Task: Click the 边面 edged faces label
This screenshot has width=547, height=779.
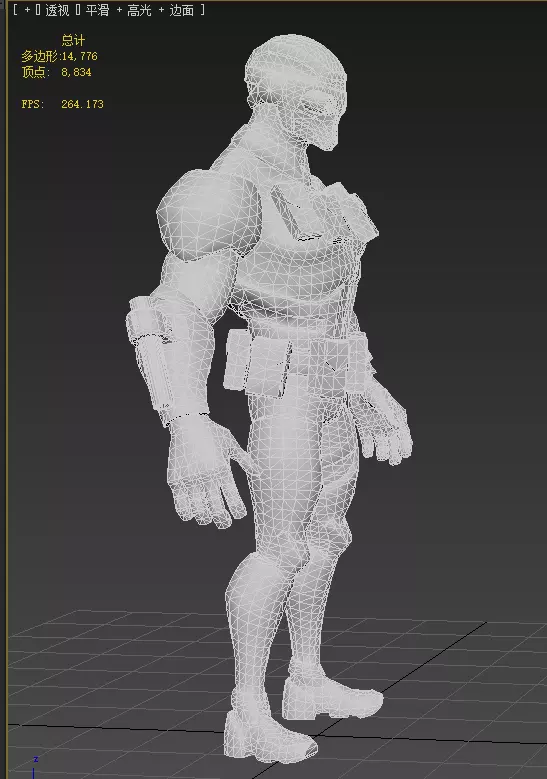Action: click(x=181, y=10)
